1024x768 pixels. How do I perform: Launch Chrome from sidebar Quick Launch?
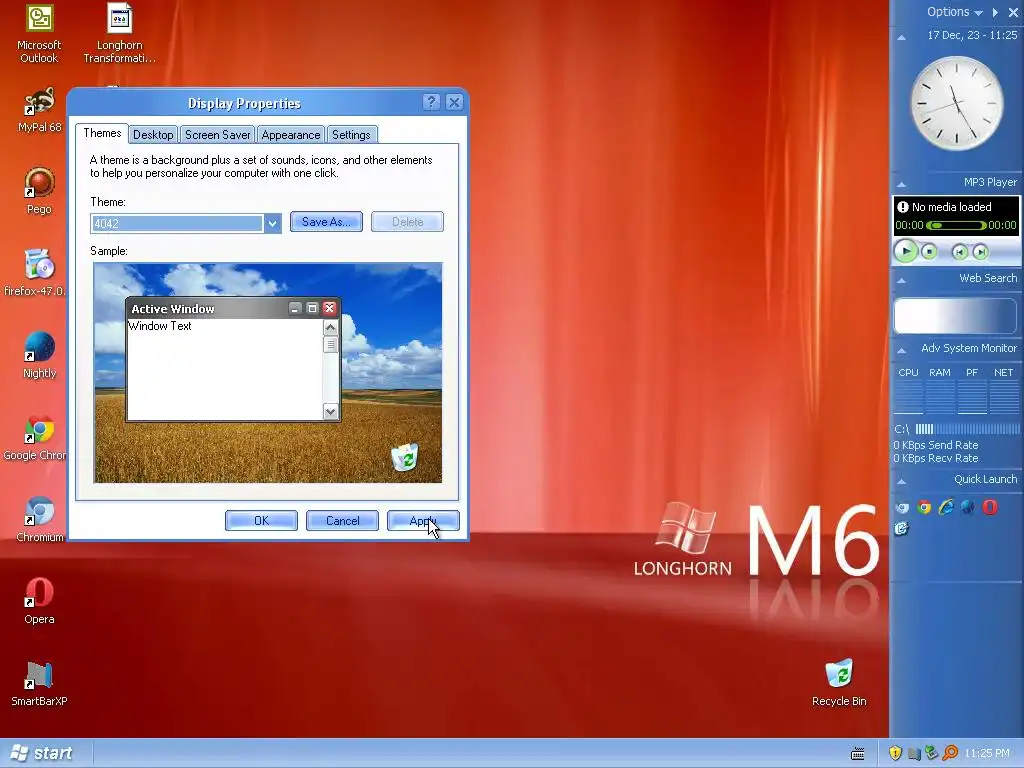[x=924, y=507]
